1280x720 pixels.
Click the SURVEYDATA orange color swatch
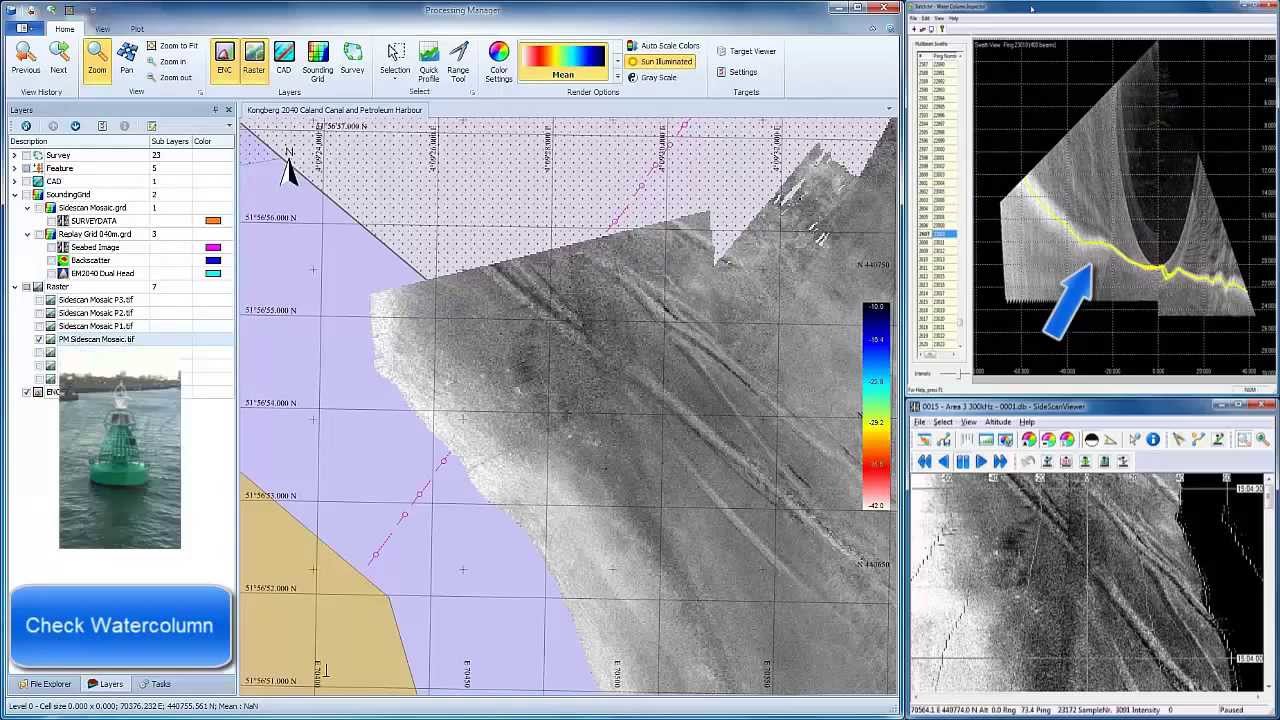[x=213, y=221]
